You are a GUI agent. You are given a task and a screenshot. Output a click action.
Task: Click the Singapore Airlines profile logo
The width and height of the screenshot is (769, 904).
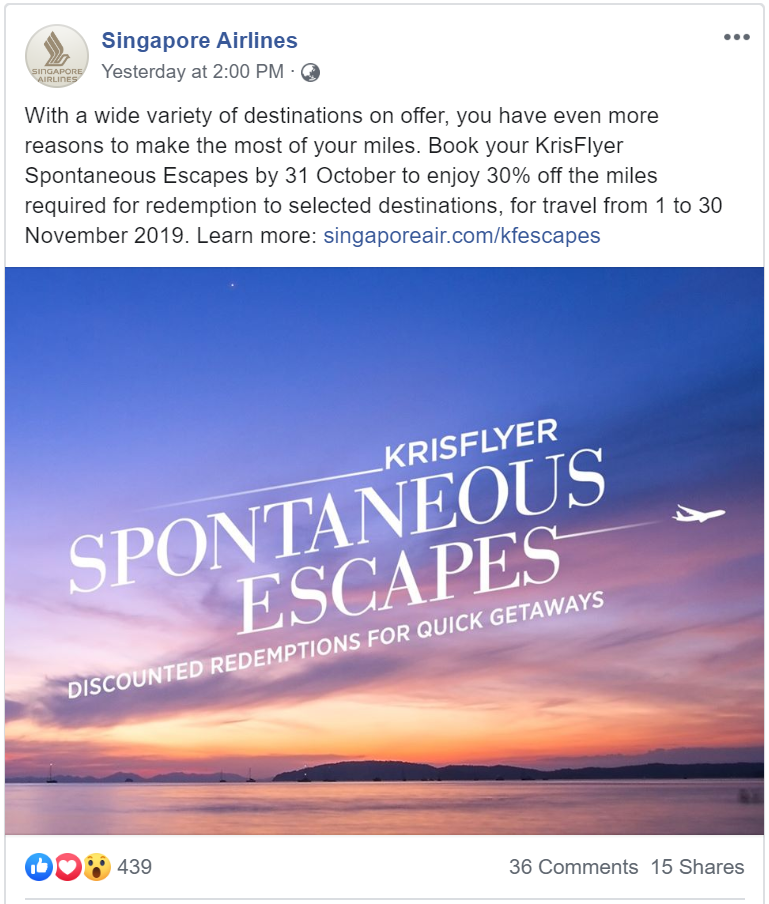(56, 56)
